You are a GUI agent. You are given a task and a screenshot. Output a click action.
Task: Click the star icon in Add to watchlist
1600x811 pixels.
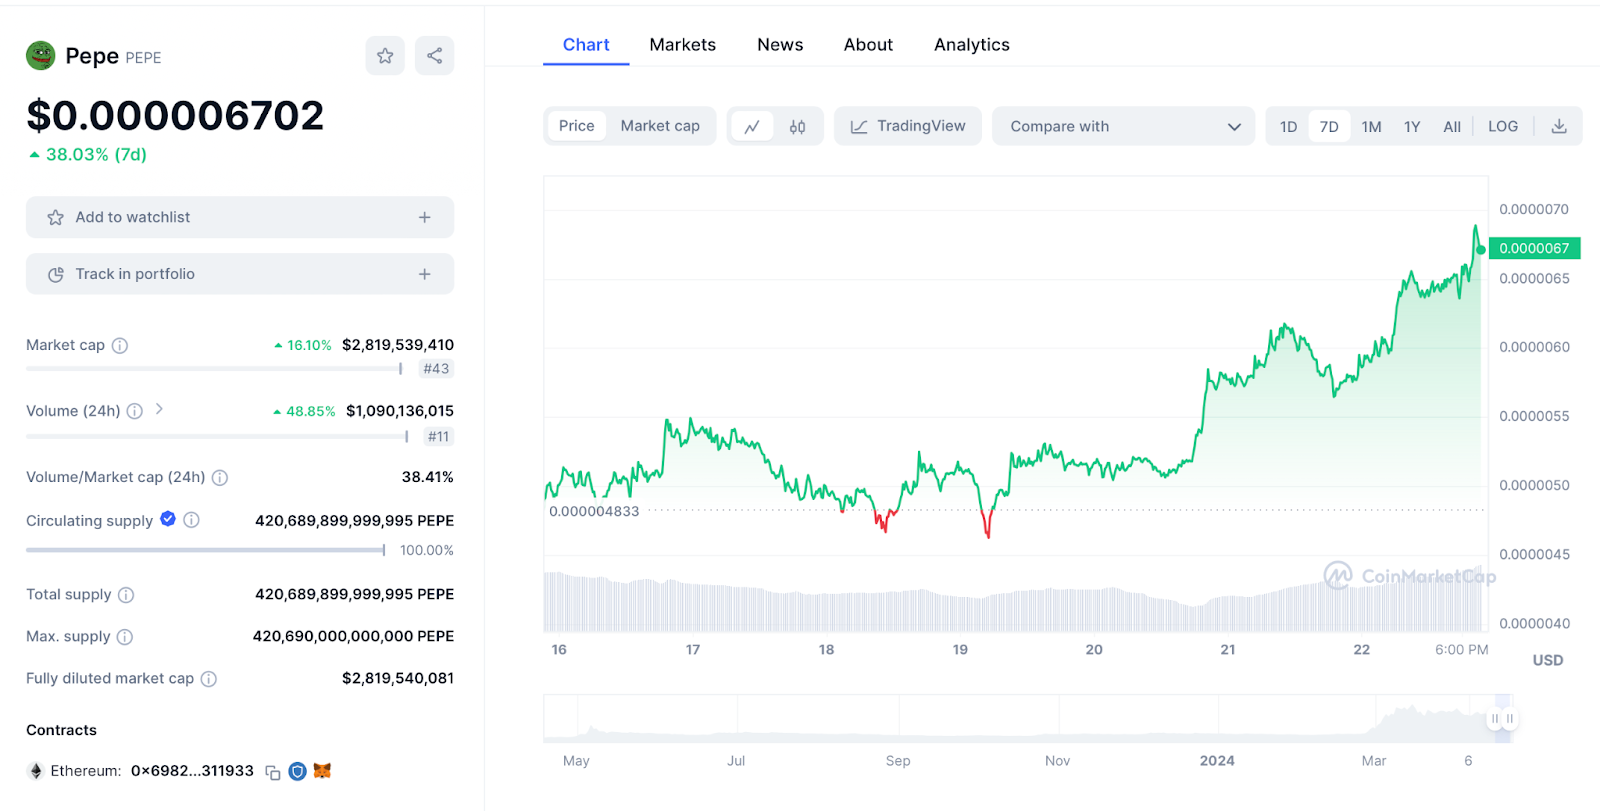tap(56, 217)
